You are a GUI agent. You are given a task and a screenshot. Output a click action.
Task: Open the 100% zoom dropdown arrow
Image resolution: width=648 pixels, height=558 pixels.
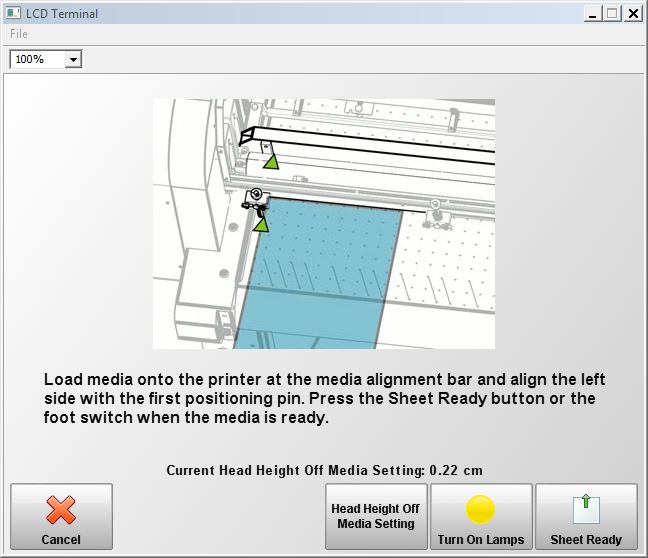[x=73, y=59]
